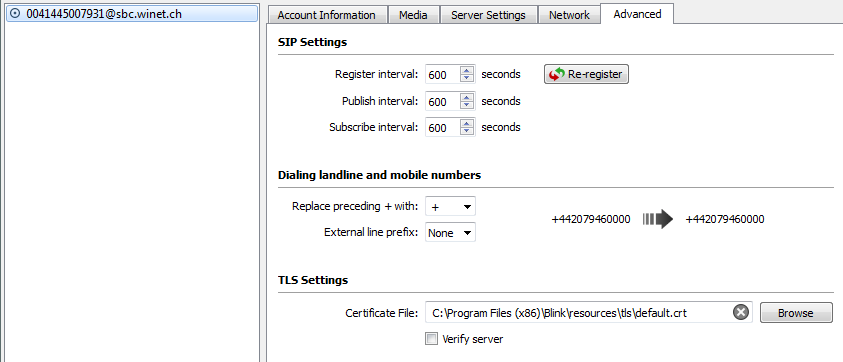Image resolution: width=843 pixels, height=362 pixels.
Task: Open the Media tab
Action: (413, 15)
